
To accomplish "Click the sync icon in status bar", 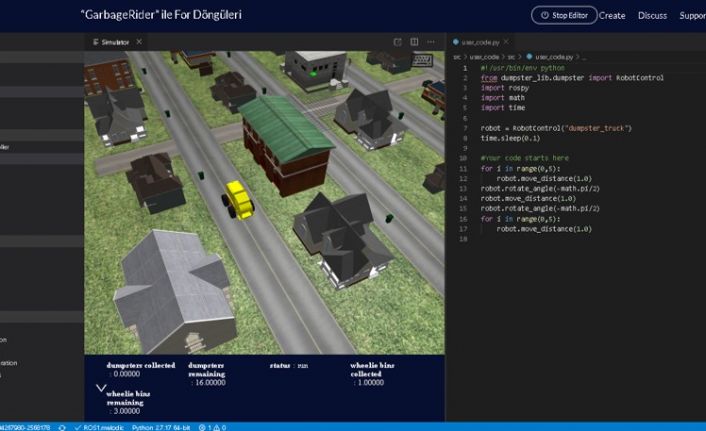I will [62, 426].
